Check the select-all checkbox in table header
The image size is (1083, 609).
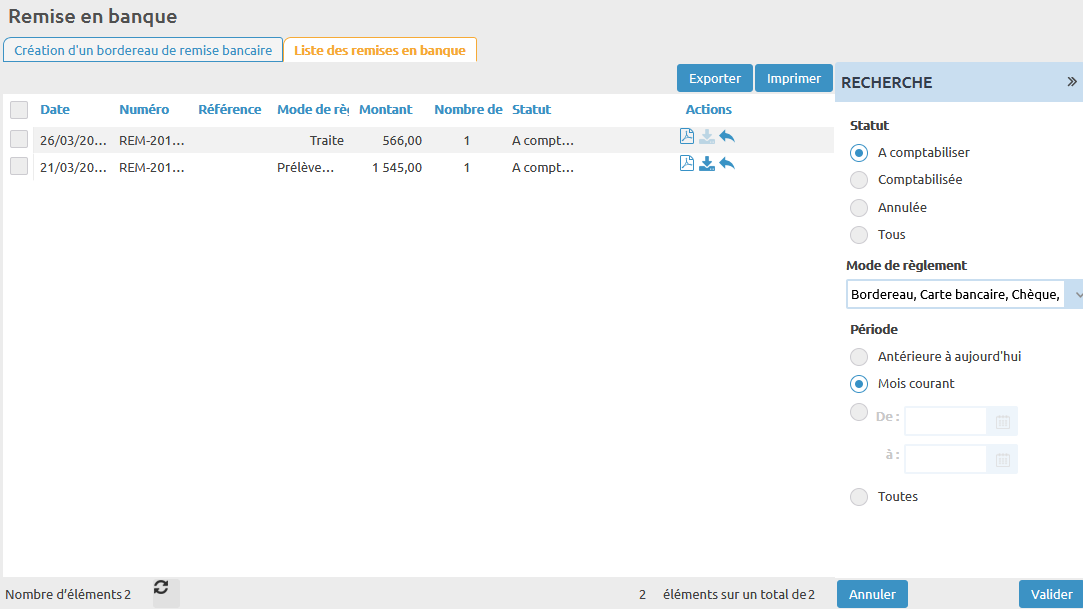(19, 110)
